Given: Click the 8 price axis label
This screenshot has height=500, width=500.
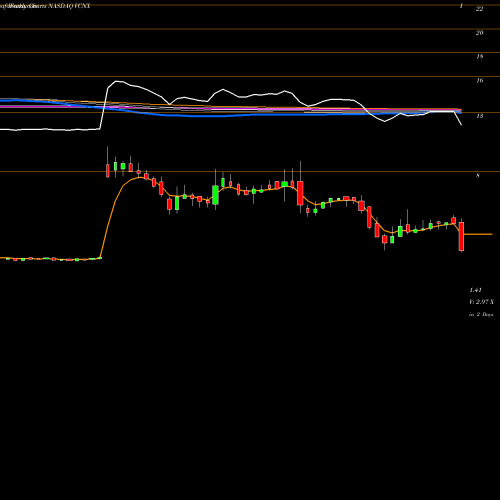Looking at the screenshot, I should (478, 176).
